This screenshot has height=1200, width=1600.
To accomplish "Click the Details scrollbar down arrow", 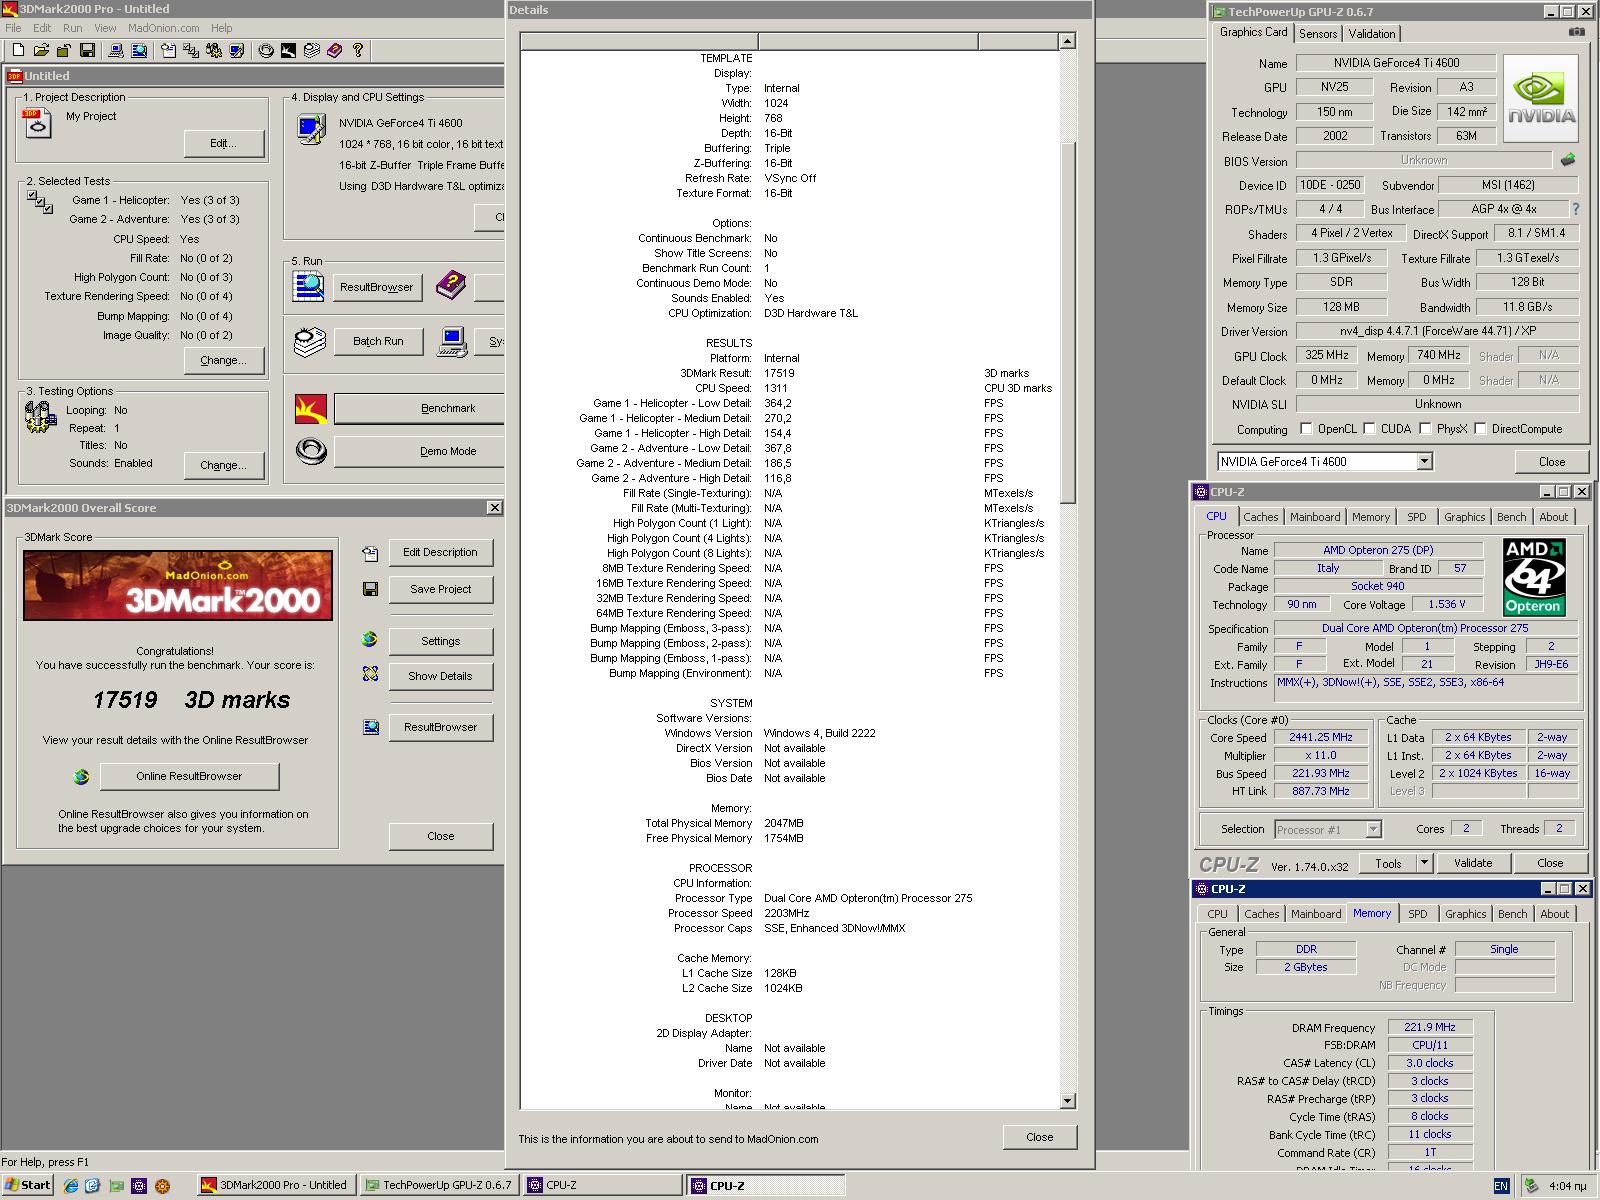I will (1067, 1101).
